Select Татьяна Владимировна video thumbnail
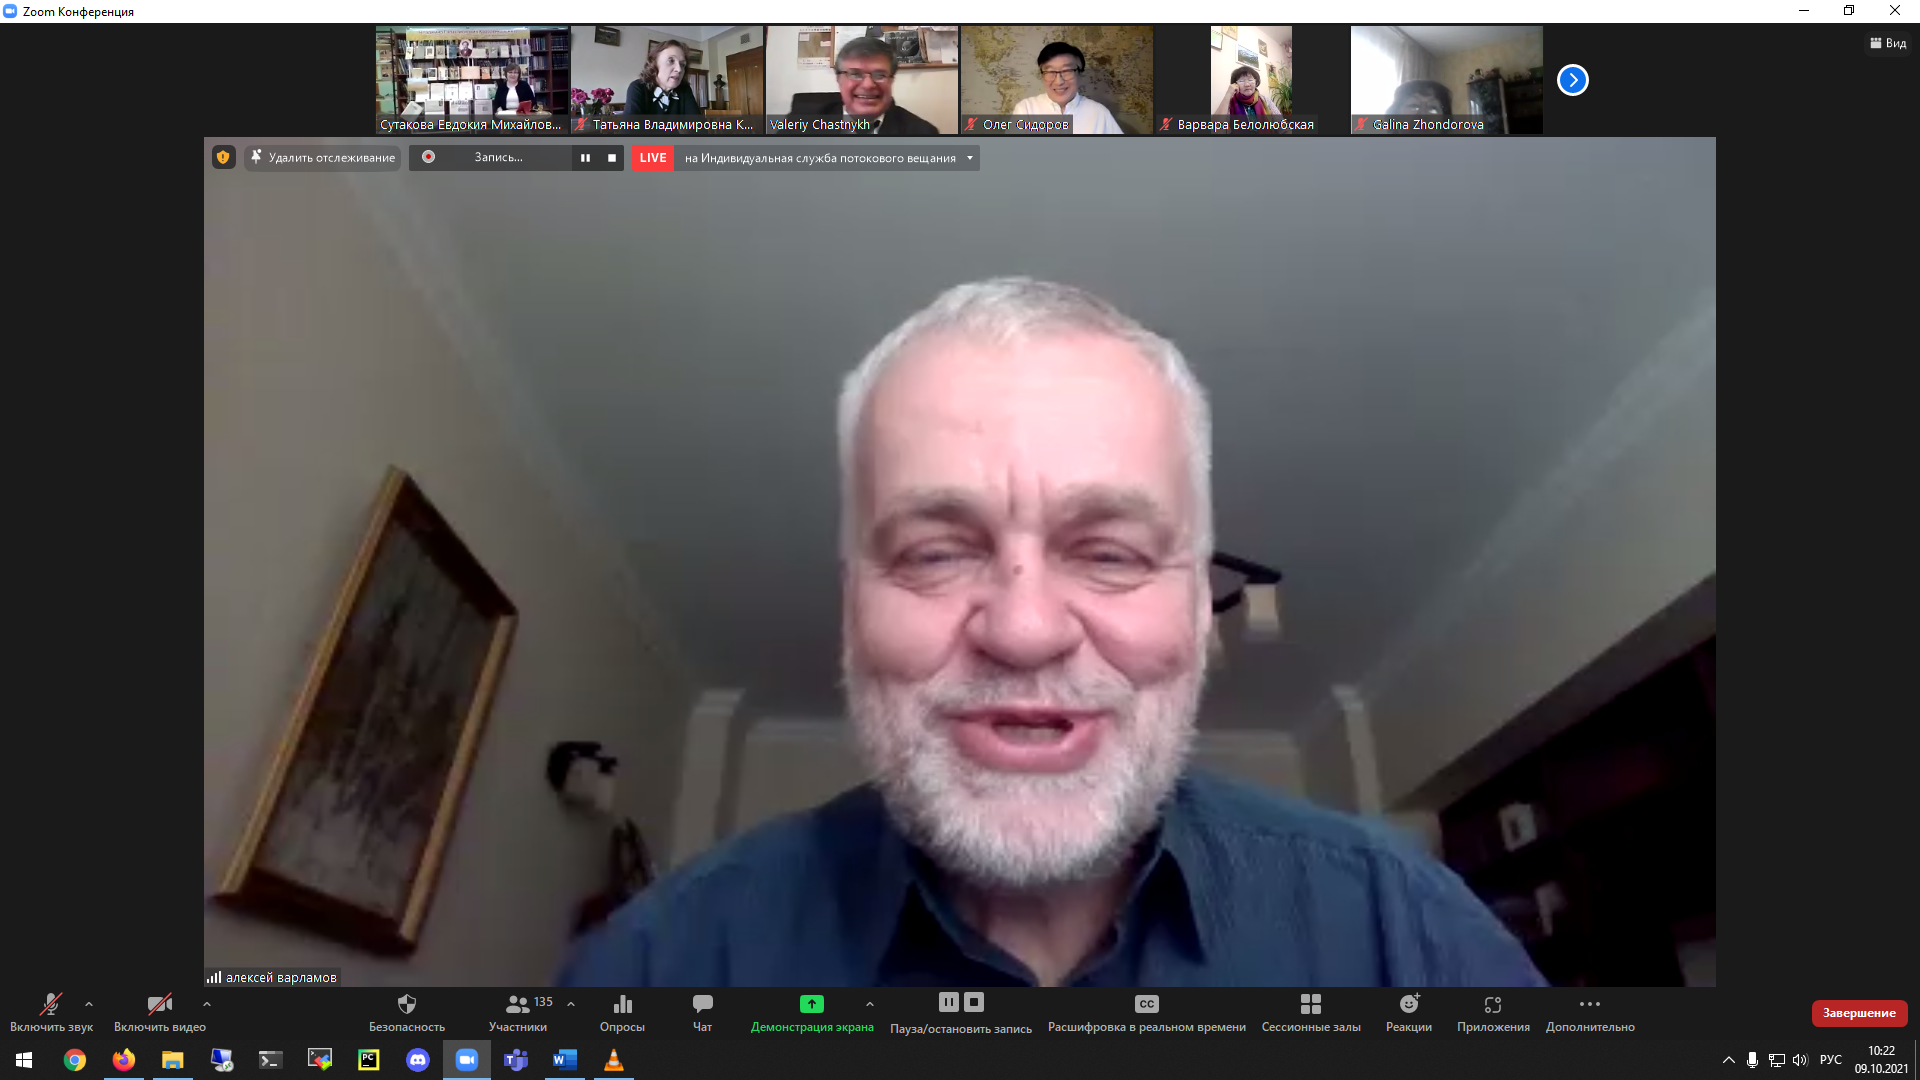1920x1080 pixels. point(667,80)
